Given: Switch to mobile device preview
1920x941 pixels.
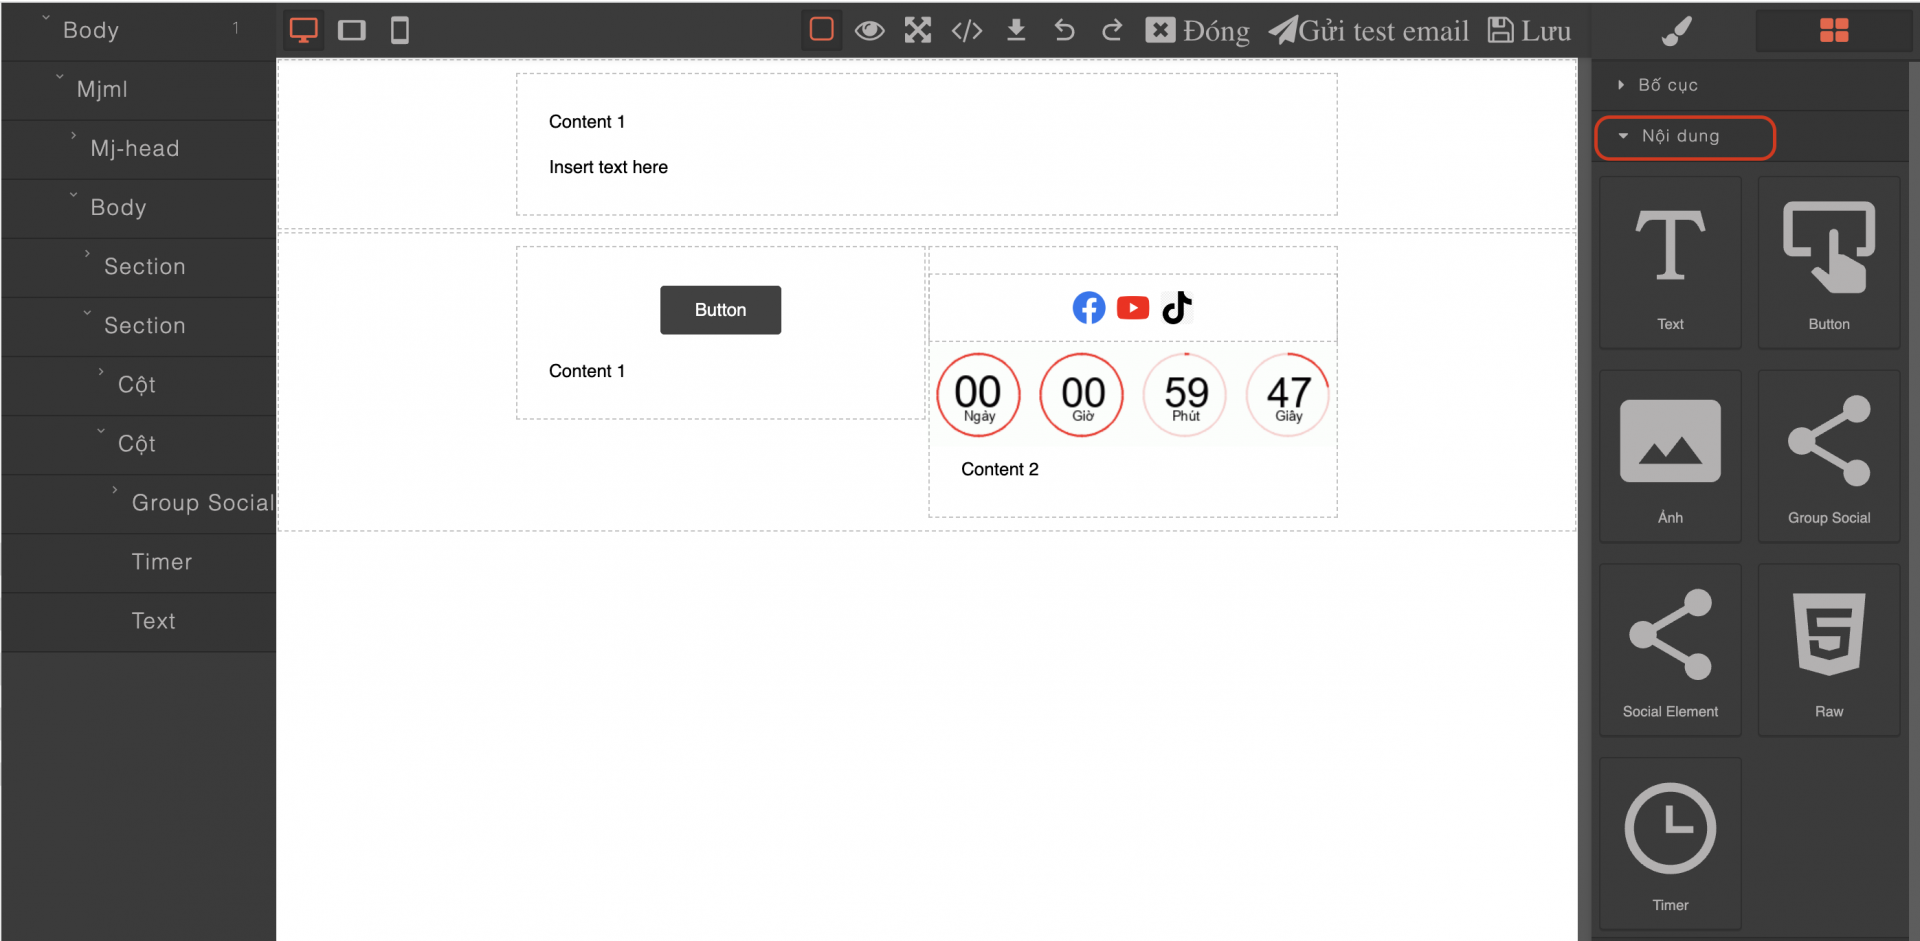Looking at the screenshot, I should click(400, 30).
